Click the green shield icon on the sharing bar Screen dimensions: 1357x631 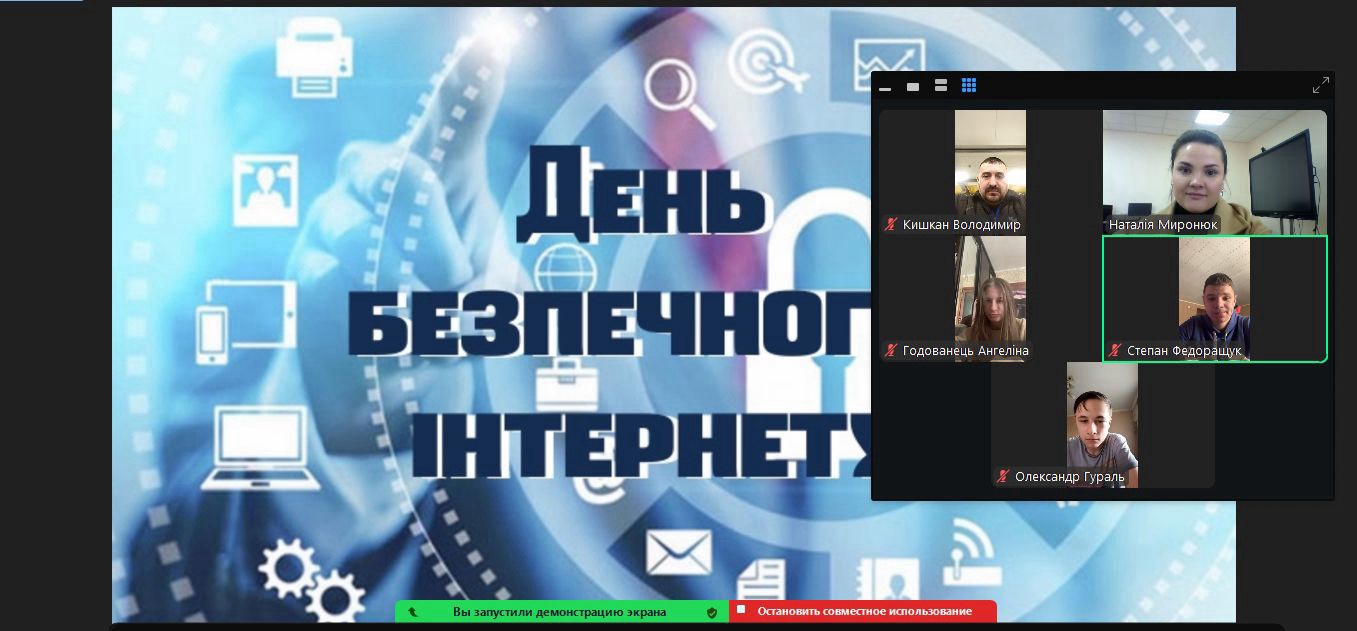coord(712,612)
